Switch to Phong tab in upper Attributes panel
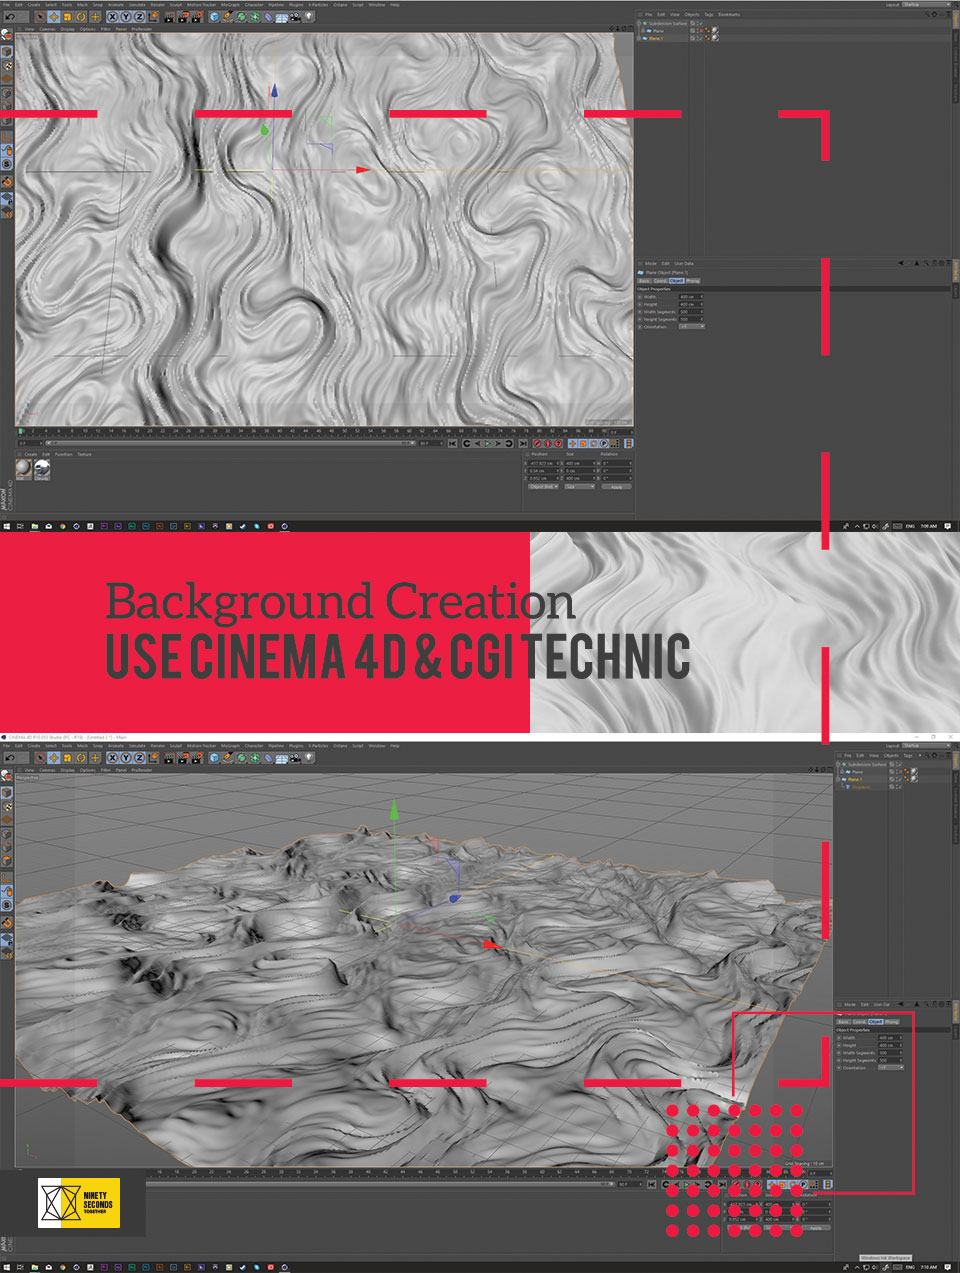The height and width of the screenshot is (1273, 960). point(692,281)
